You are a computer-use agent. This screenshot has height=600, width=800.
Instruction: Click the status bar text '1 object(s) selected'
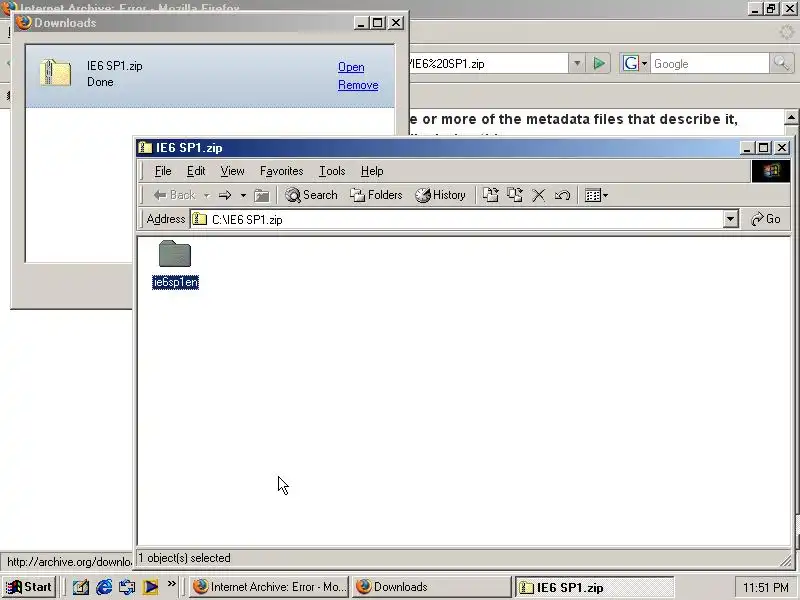click(x=185, y=558)
